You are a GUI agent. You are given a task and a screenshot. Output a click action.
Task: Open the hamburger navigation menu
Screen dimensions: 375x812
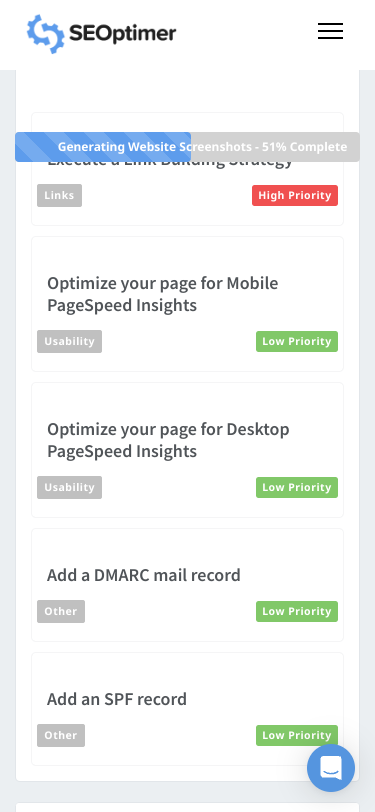pyautogui.click(x=330, y=31)
